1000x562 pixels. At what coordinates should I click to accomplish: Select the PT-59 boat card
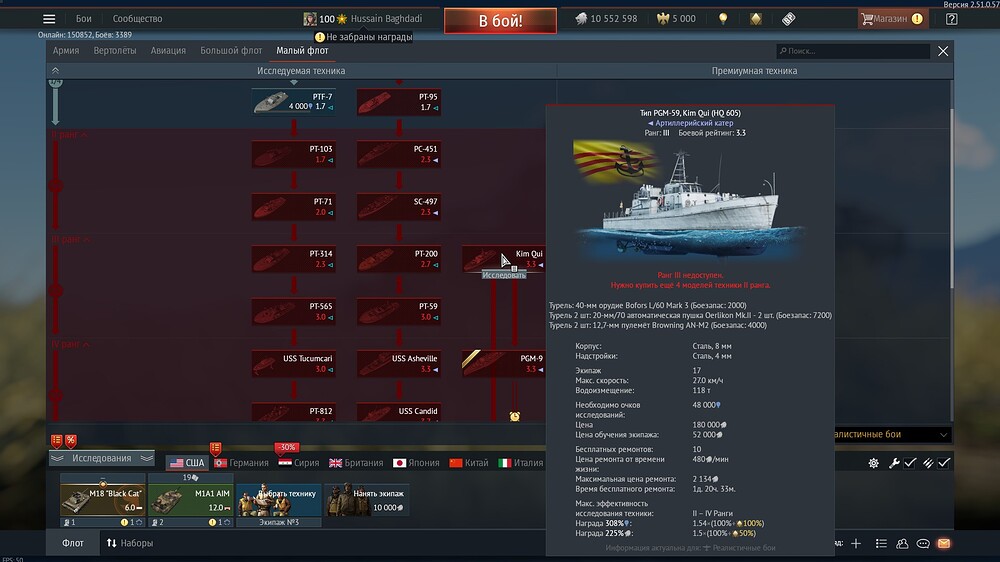(399, 312)
